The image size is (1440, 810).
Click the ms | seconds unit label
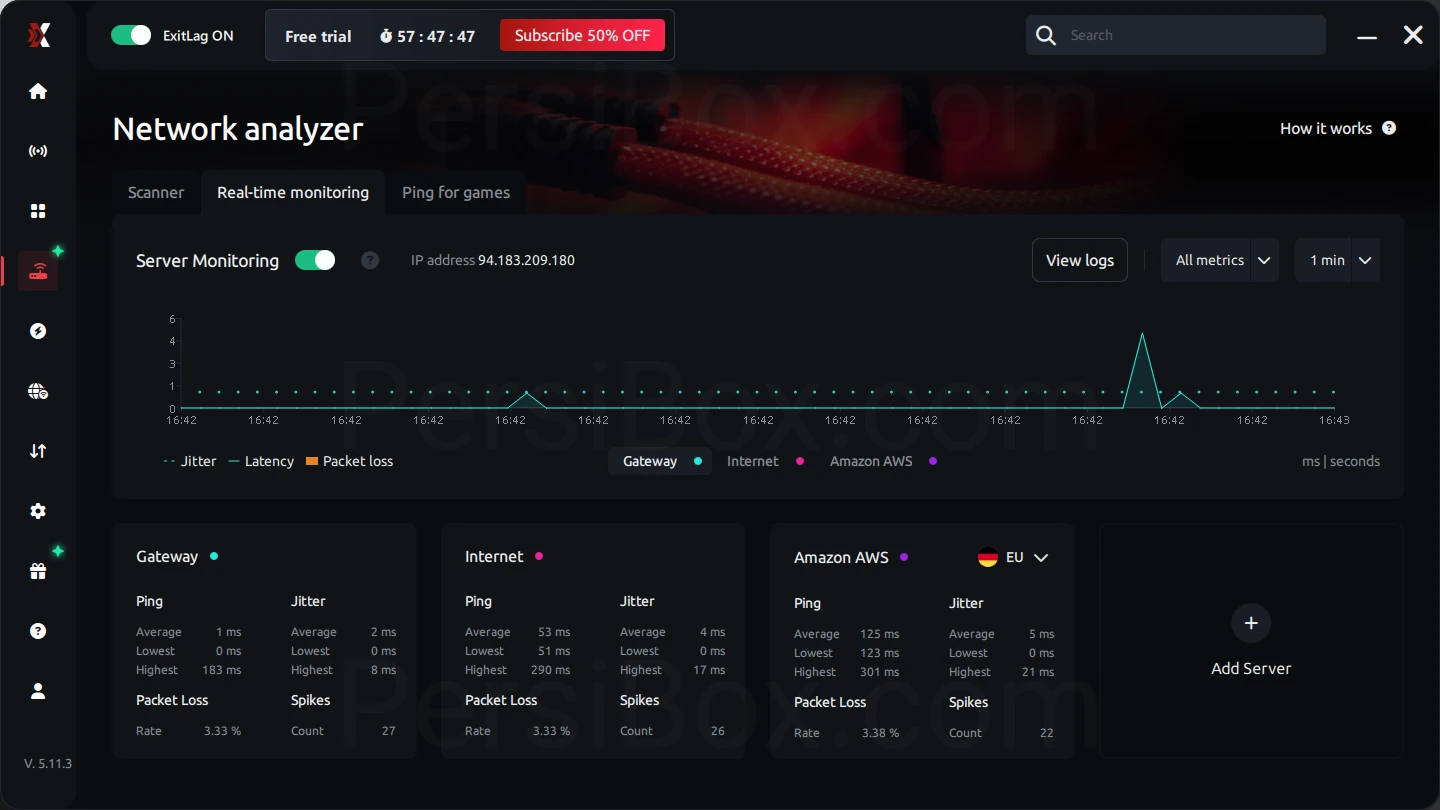tap(1341, 461)
